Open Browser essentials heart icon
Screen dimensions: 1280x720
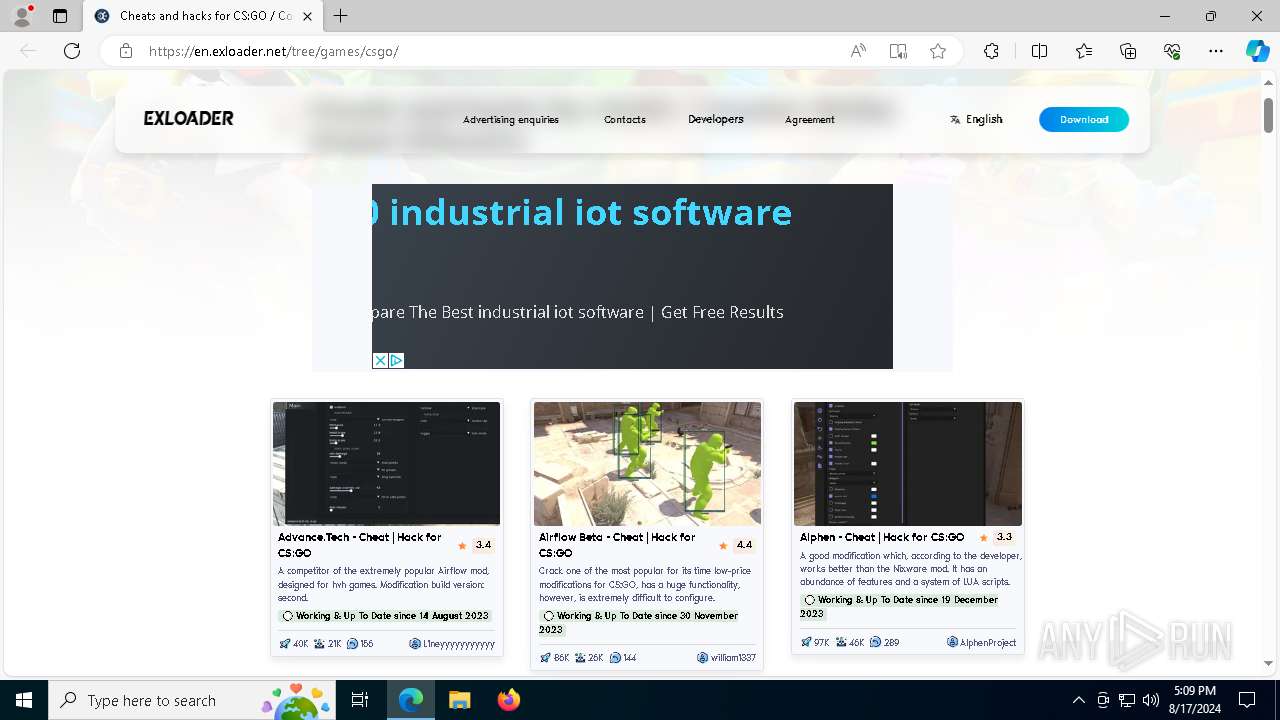pos(1172,51)
